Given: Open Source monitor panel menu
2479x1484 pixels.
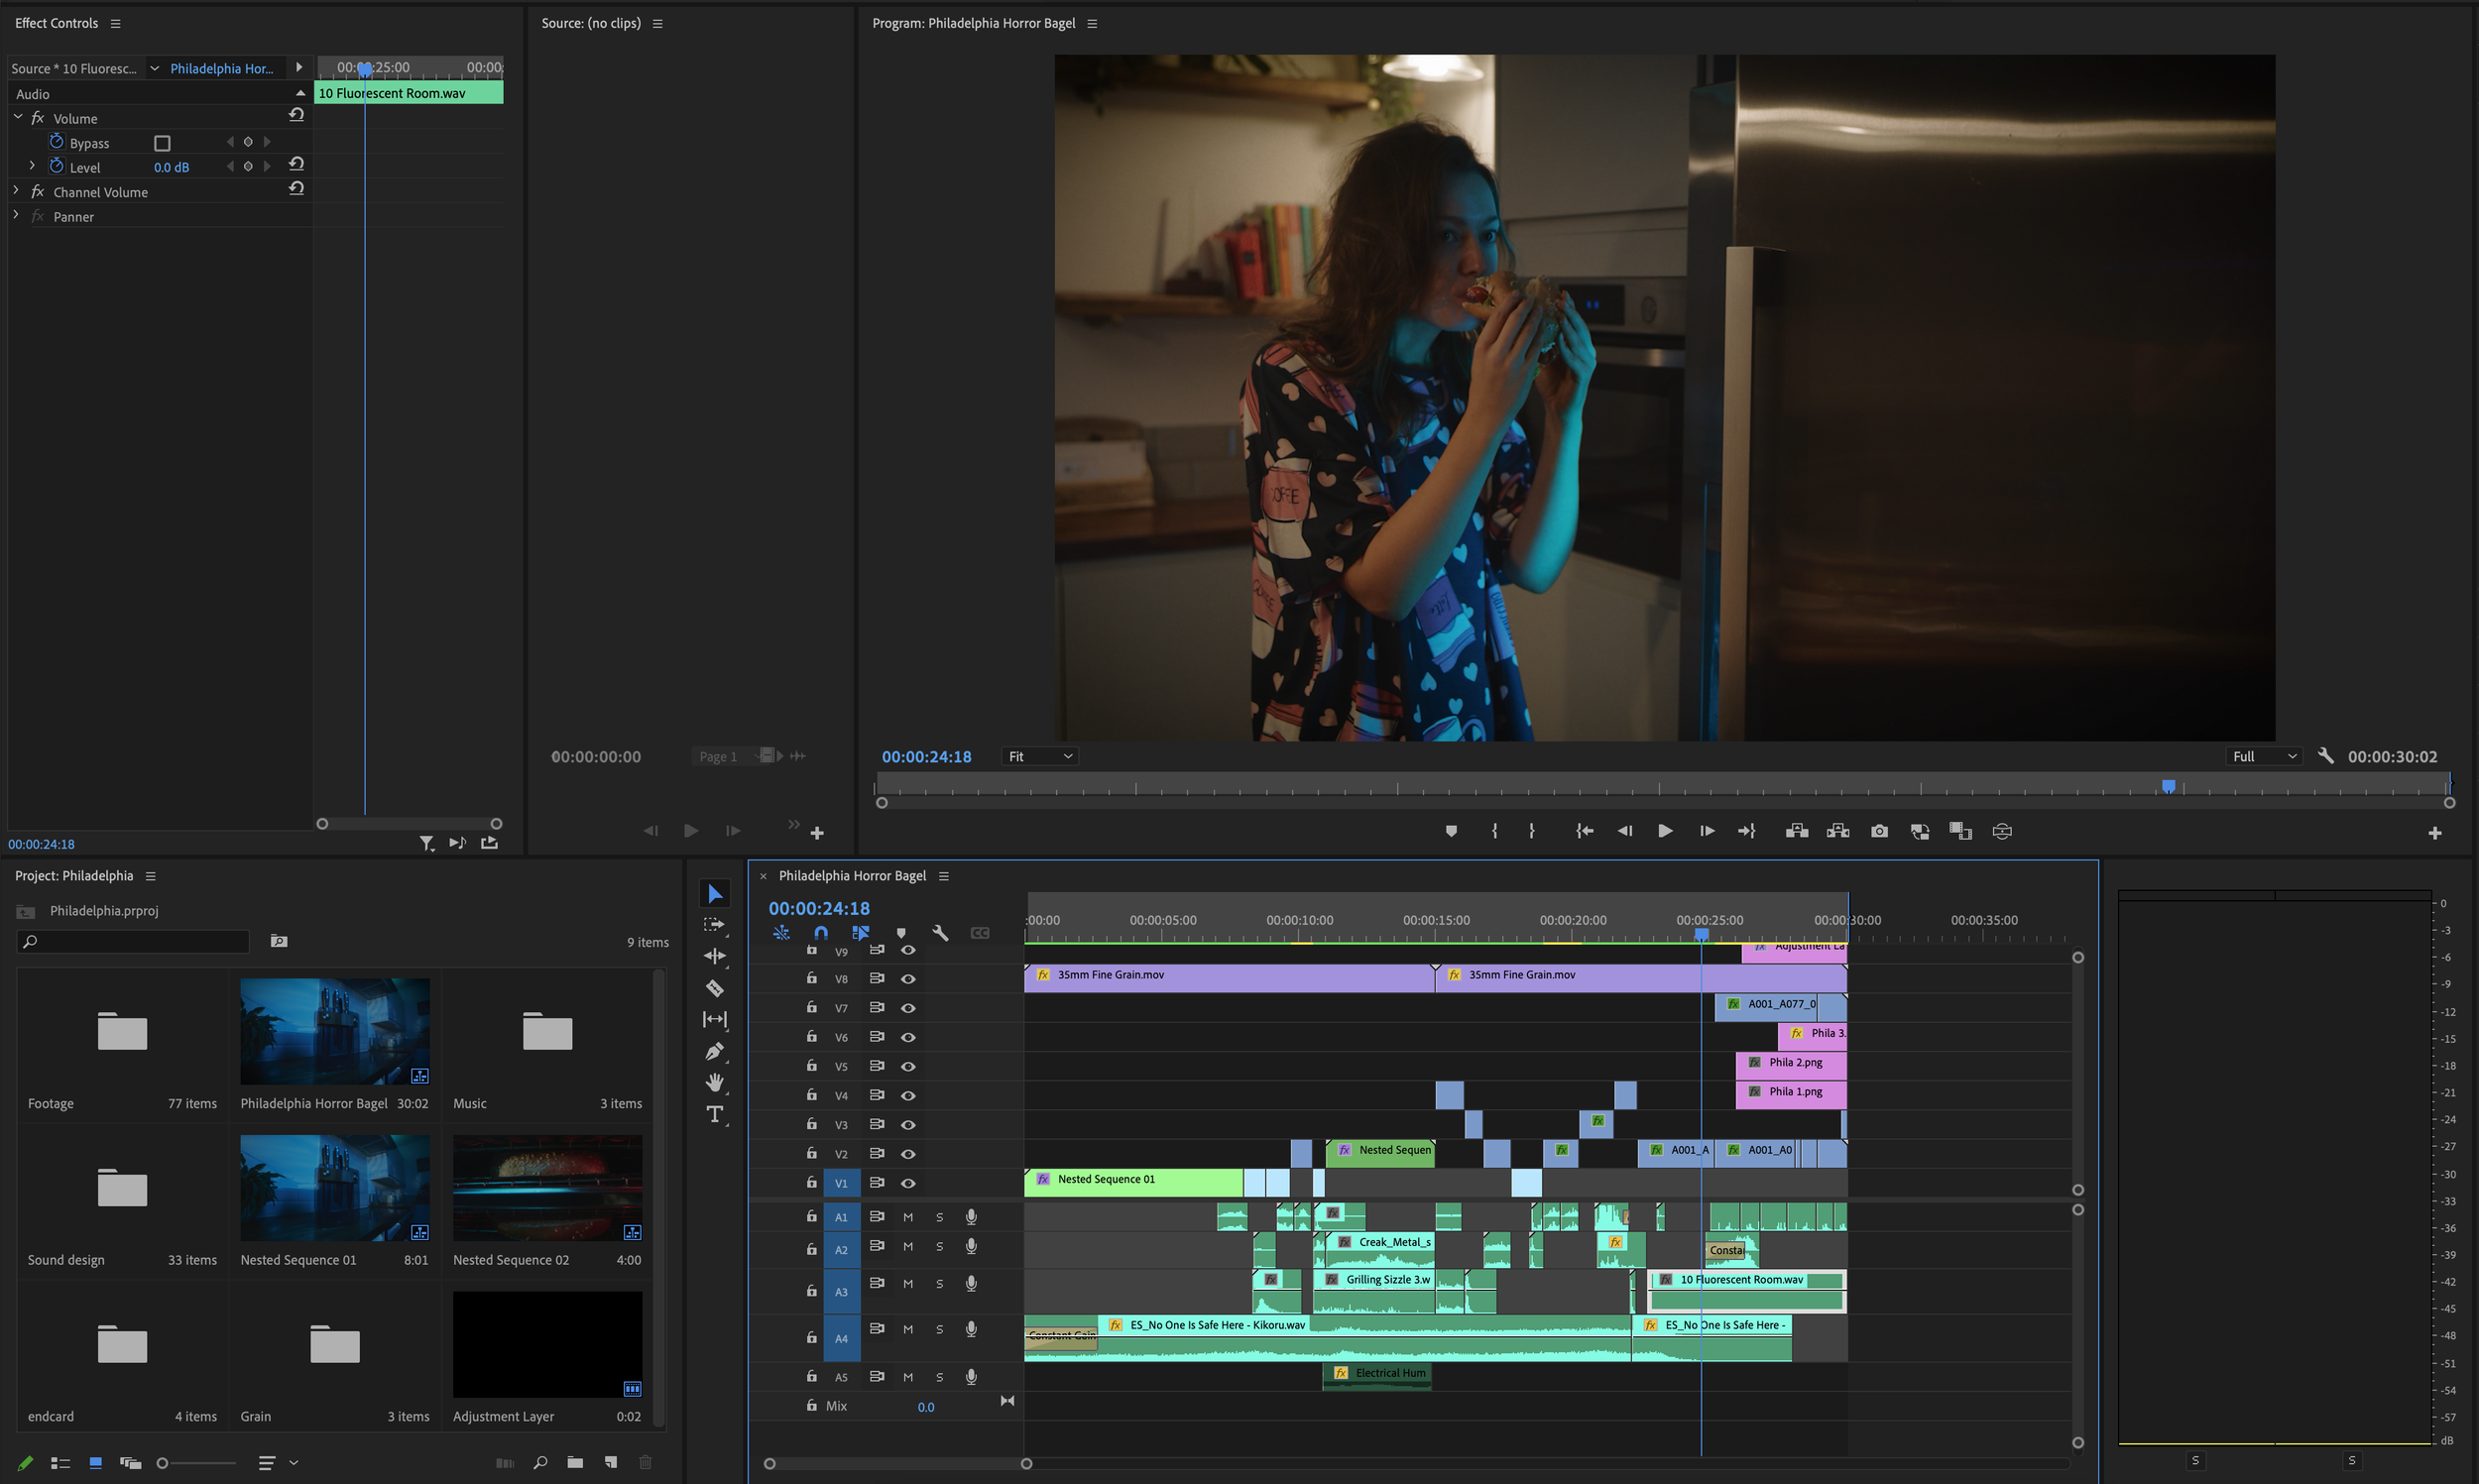Looking at the screenshot, I should [x=657, y=23].
